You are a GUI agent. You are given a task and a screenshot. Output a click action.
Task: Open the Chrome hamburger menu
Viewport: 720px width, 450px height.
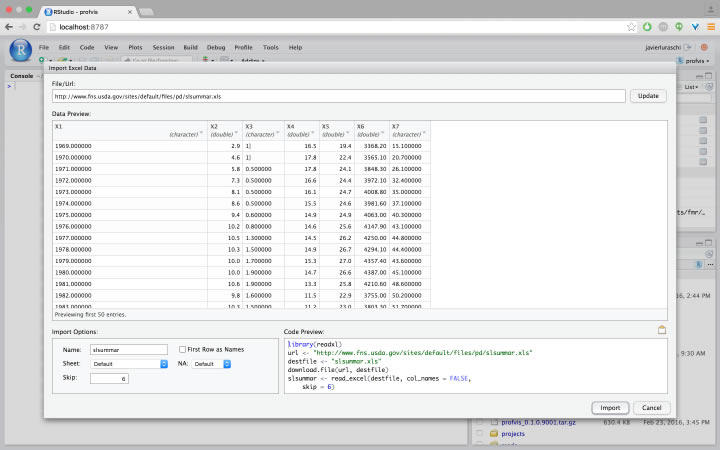coord(709,27)
